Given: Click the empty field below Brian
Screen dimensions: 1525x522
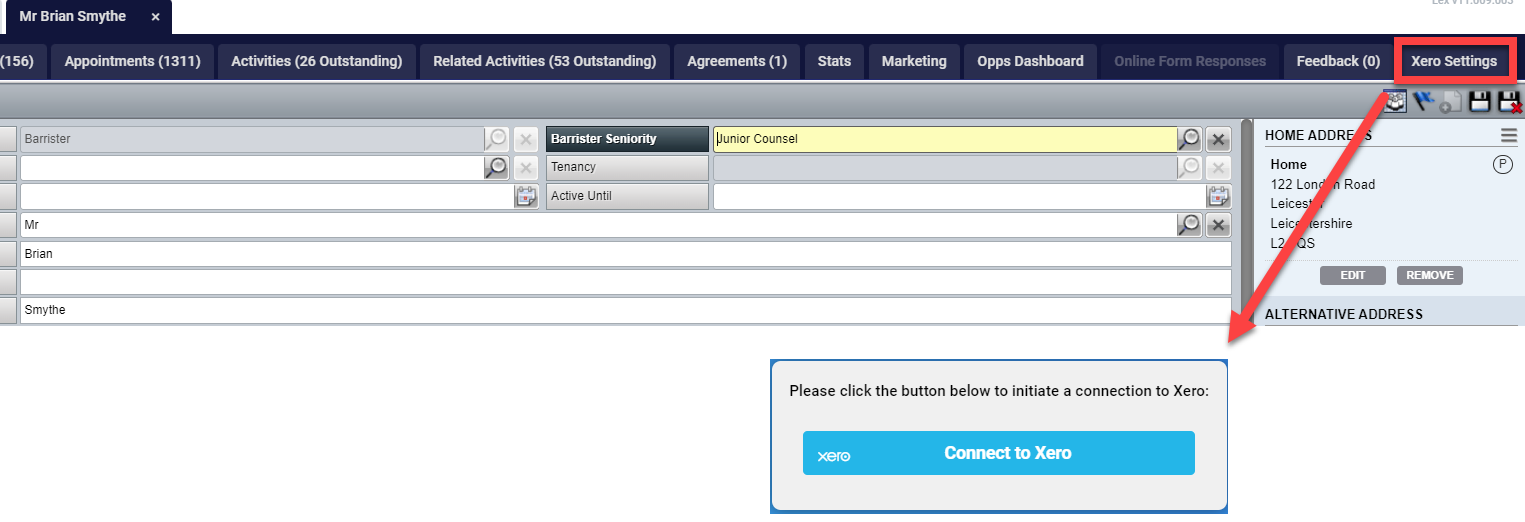Looking at the screenshot, I should (x=626, y=282).
